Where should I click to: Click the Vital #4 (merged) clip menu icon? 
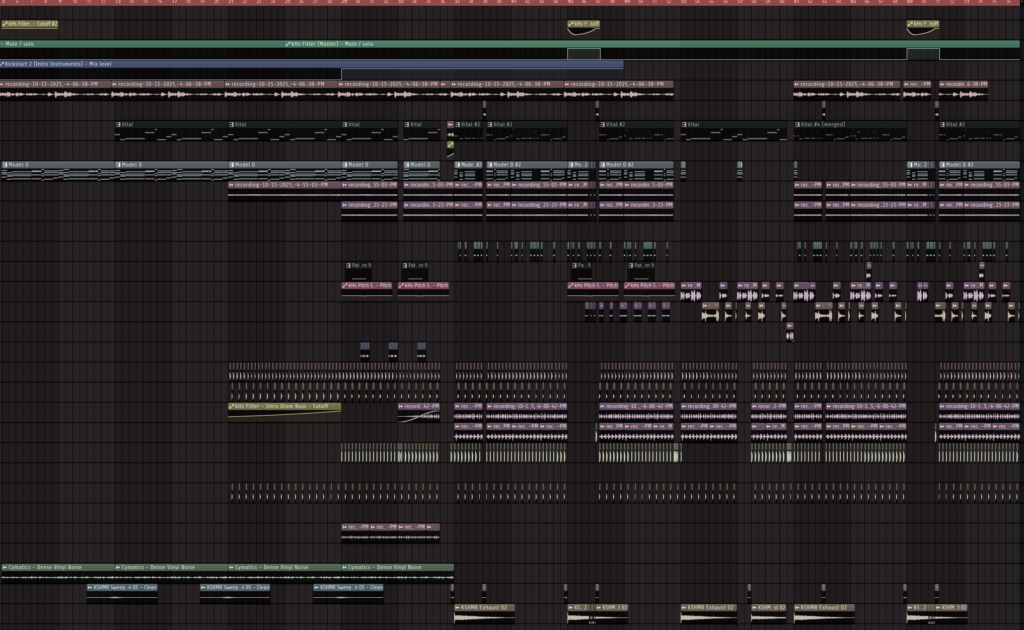click(799, 124)
